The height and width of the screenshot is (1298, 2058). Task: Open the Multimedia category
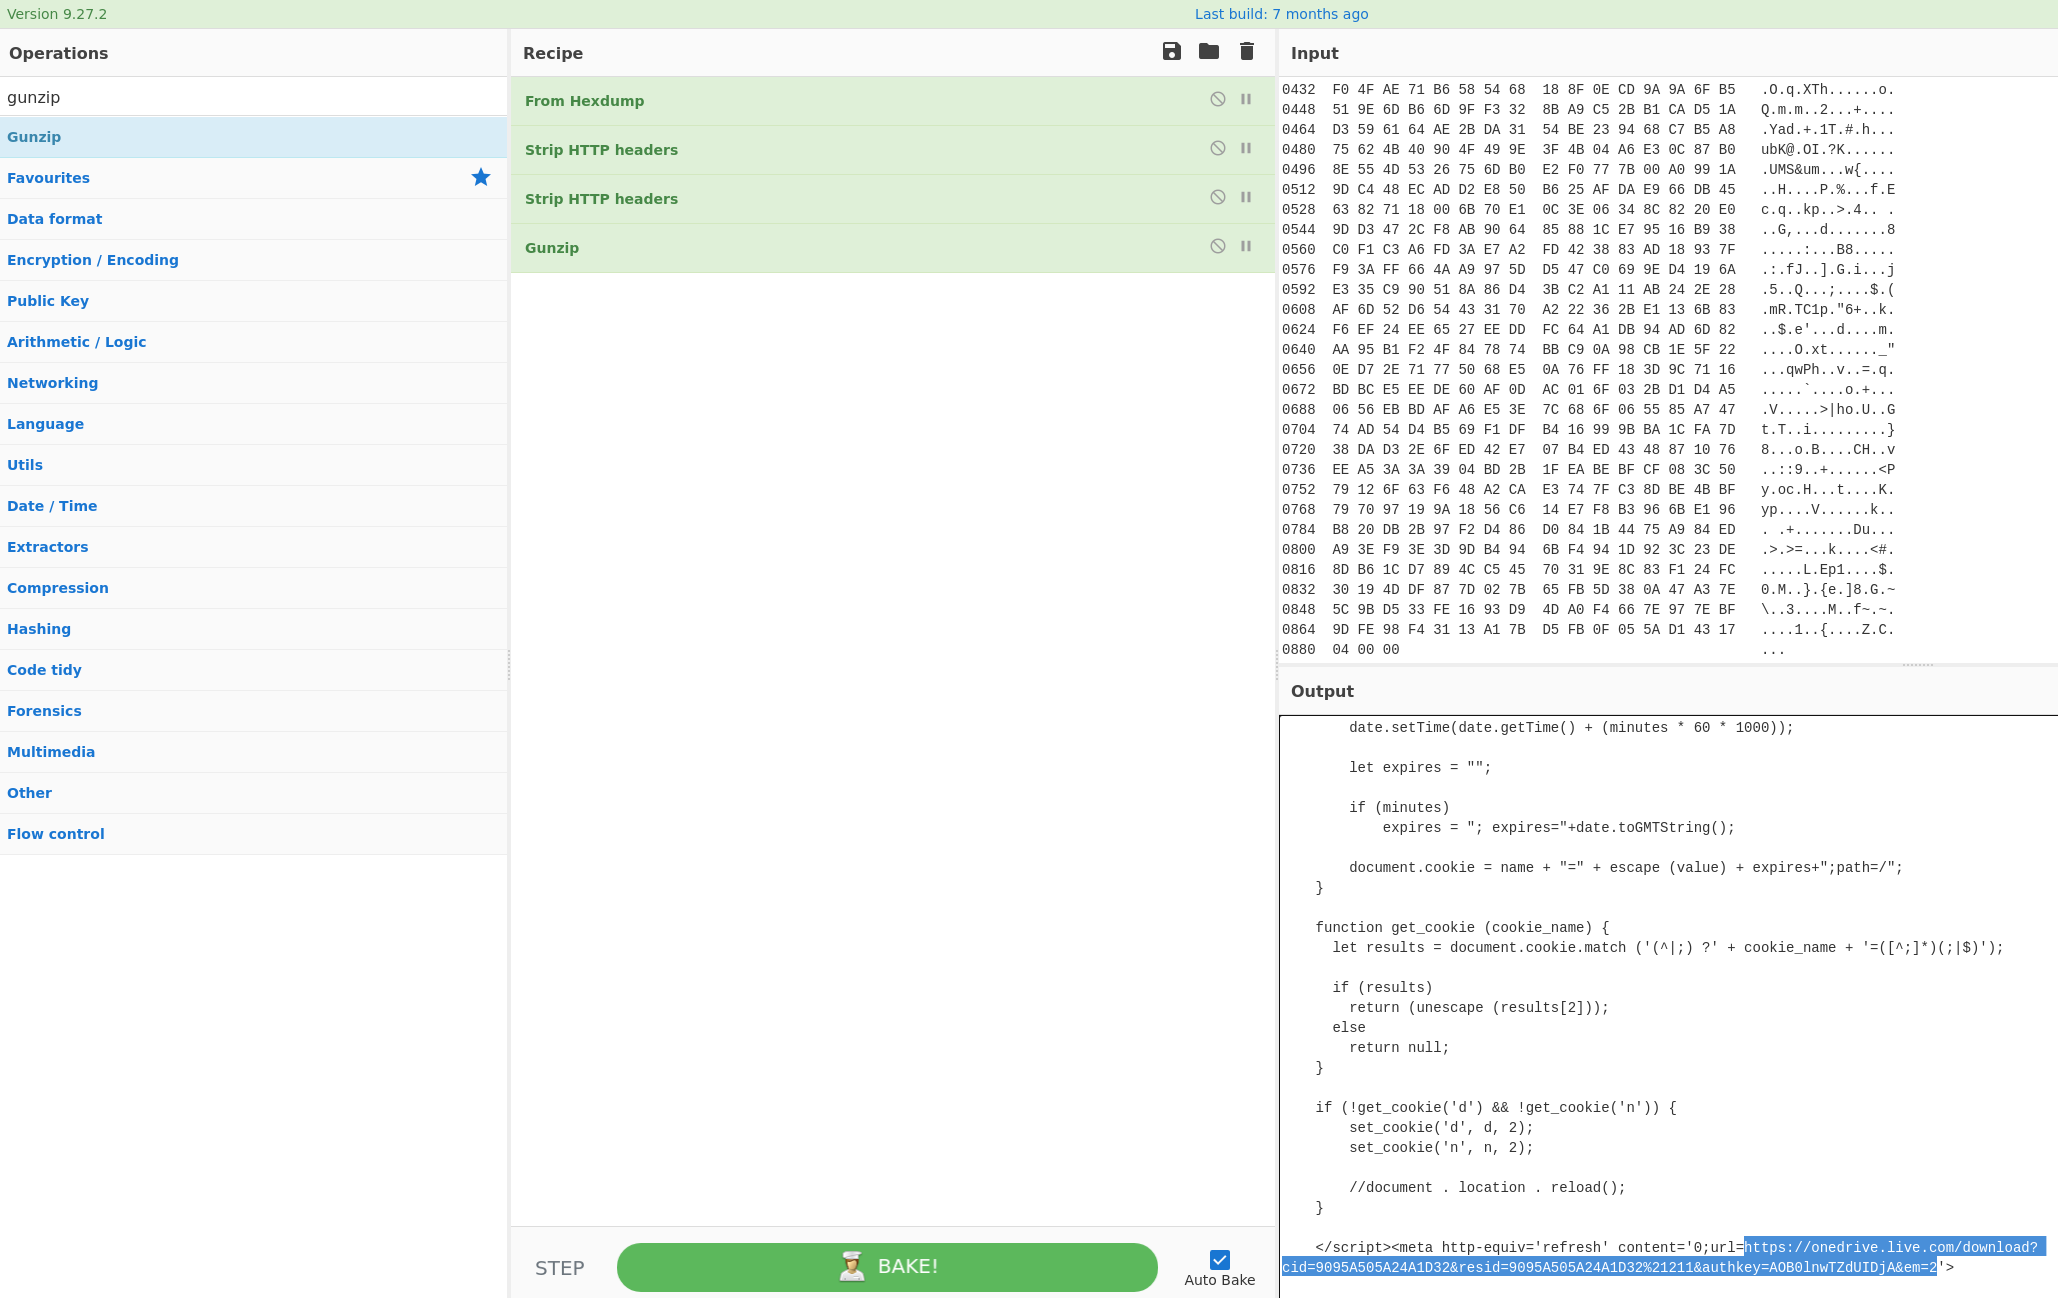click(x=253, y=752)
